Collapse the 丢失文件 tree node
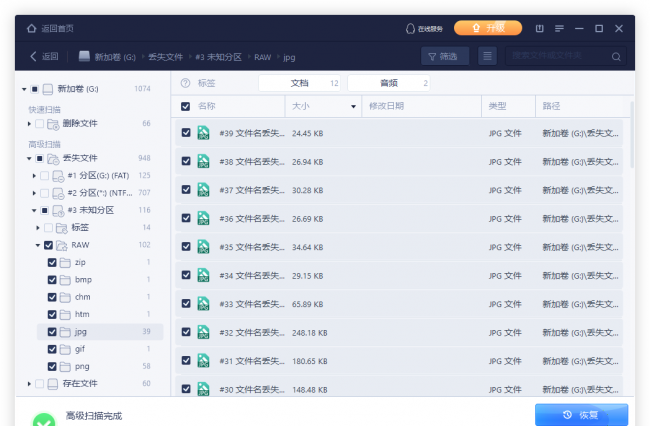This screenshot has width=650, height=426. point(29,158)
